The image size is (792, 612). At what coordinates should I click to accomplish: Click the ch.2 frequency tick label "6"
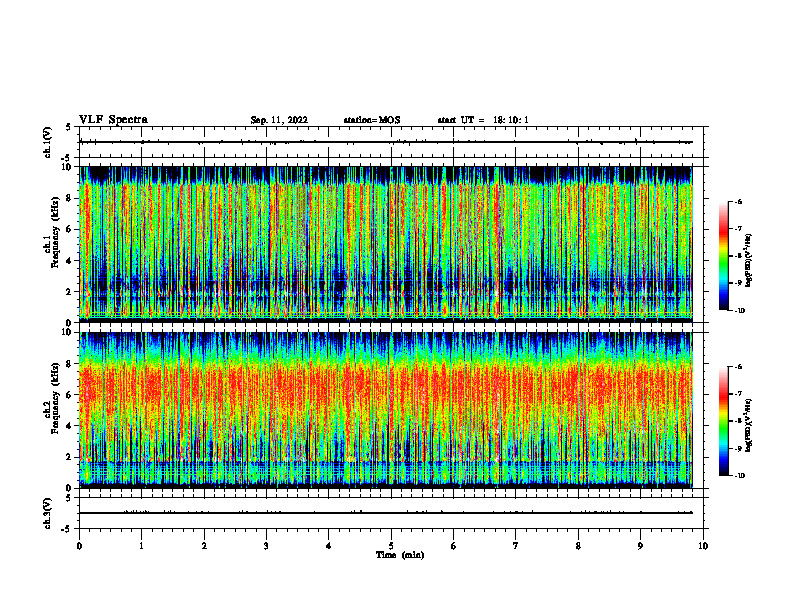click(x=70, y=395)
